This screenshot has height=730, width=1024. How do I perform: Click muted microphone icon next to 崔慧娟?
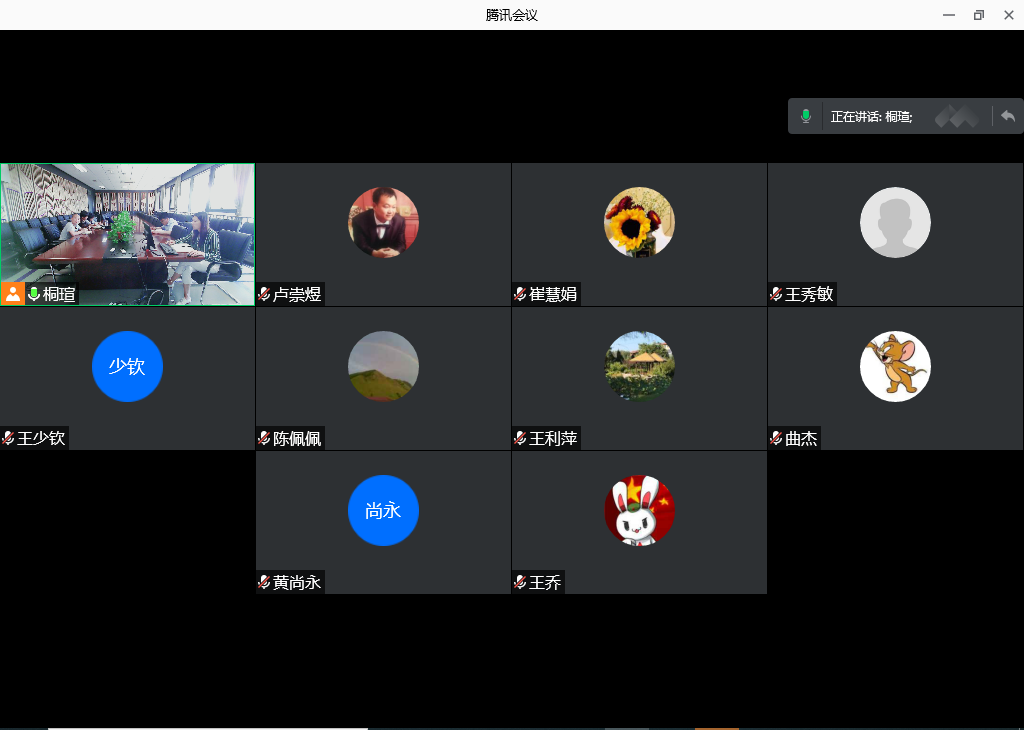tap(520, 294)
